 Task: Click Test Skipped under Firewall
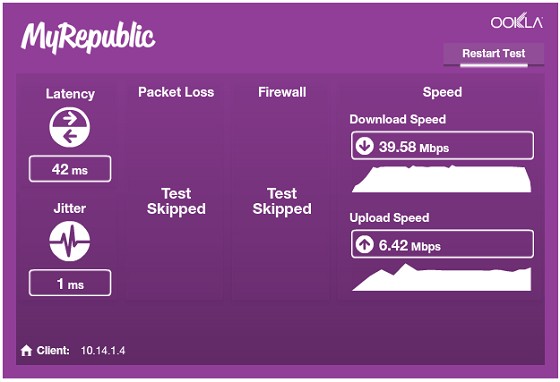pos(282,201)
